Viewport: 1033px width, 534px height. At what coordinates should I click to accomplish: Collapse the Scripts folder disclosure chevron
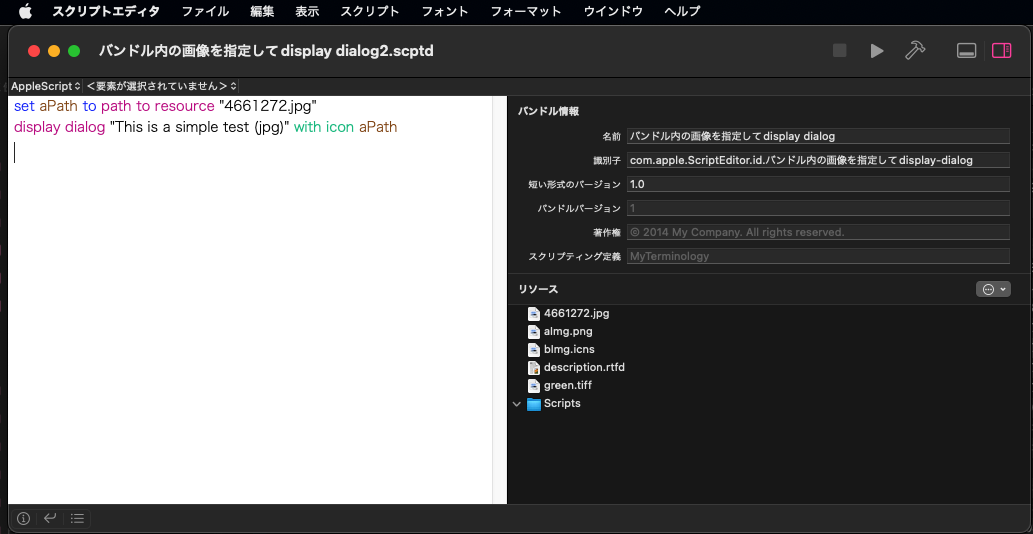click(516, 404)
